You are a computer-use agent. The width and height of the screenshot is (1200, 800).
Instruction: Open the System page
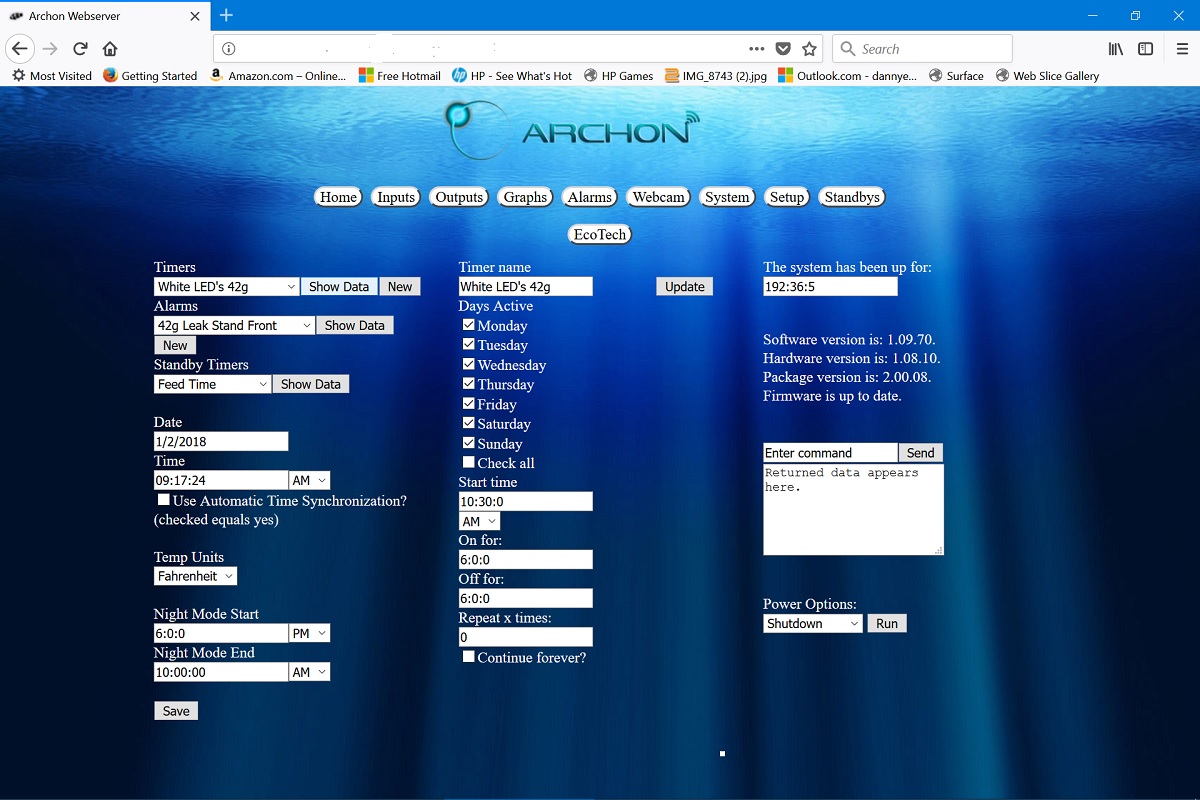coord(727,197)
